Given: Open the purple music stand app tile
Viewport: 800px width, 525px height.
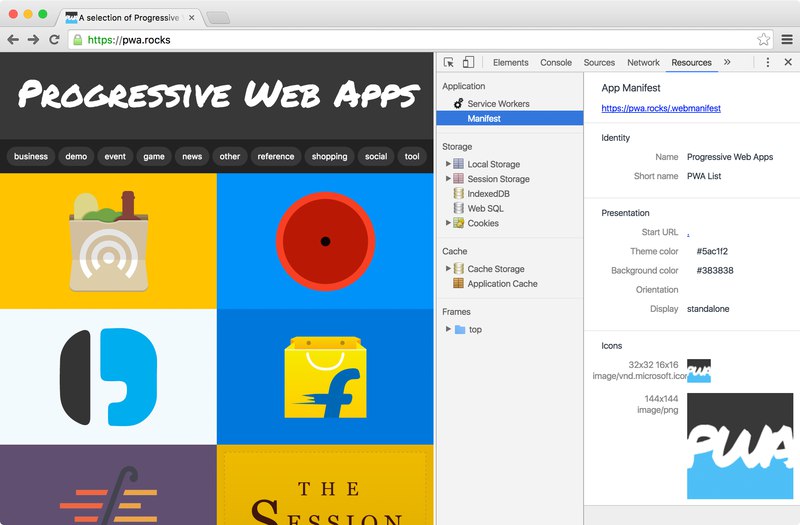Looking at the screenshot, I should click(108, 485).
